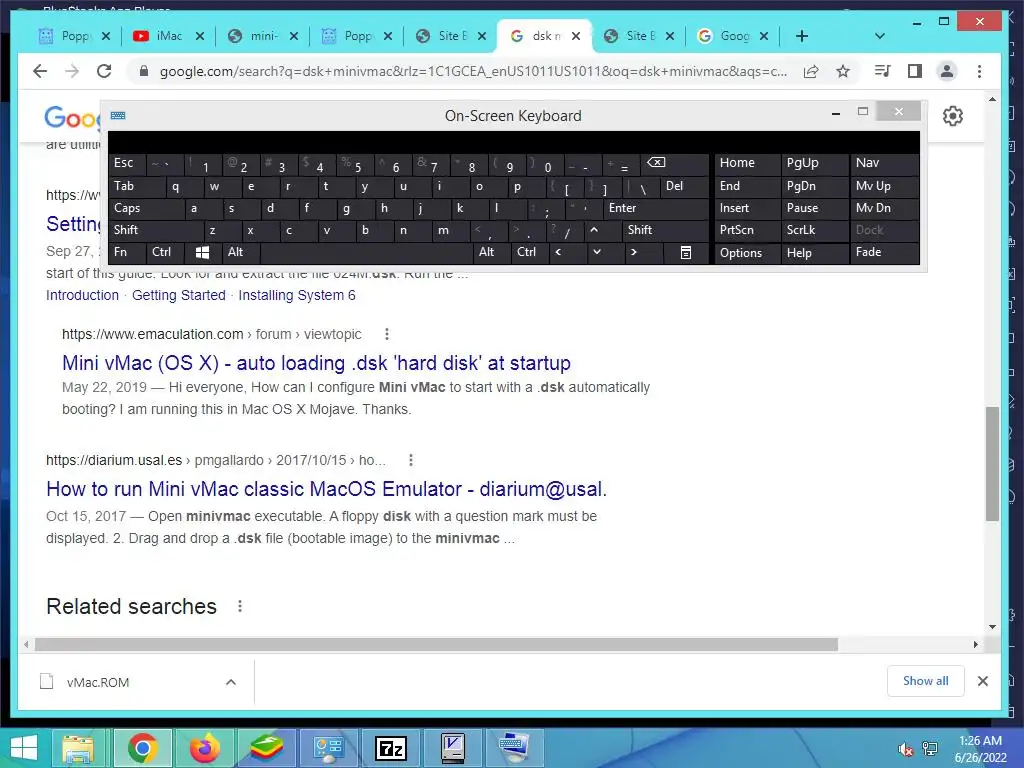Click the Chrome address bar URL
This screenshot has height=768, width=1024.
[473, 71]
